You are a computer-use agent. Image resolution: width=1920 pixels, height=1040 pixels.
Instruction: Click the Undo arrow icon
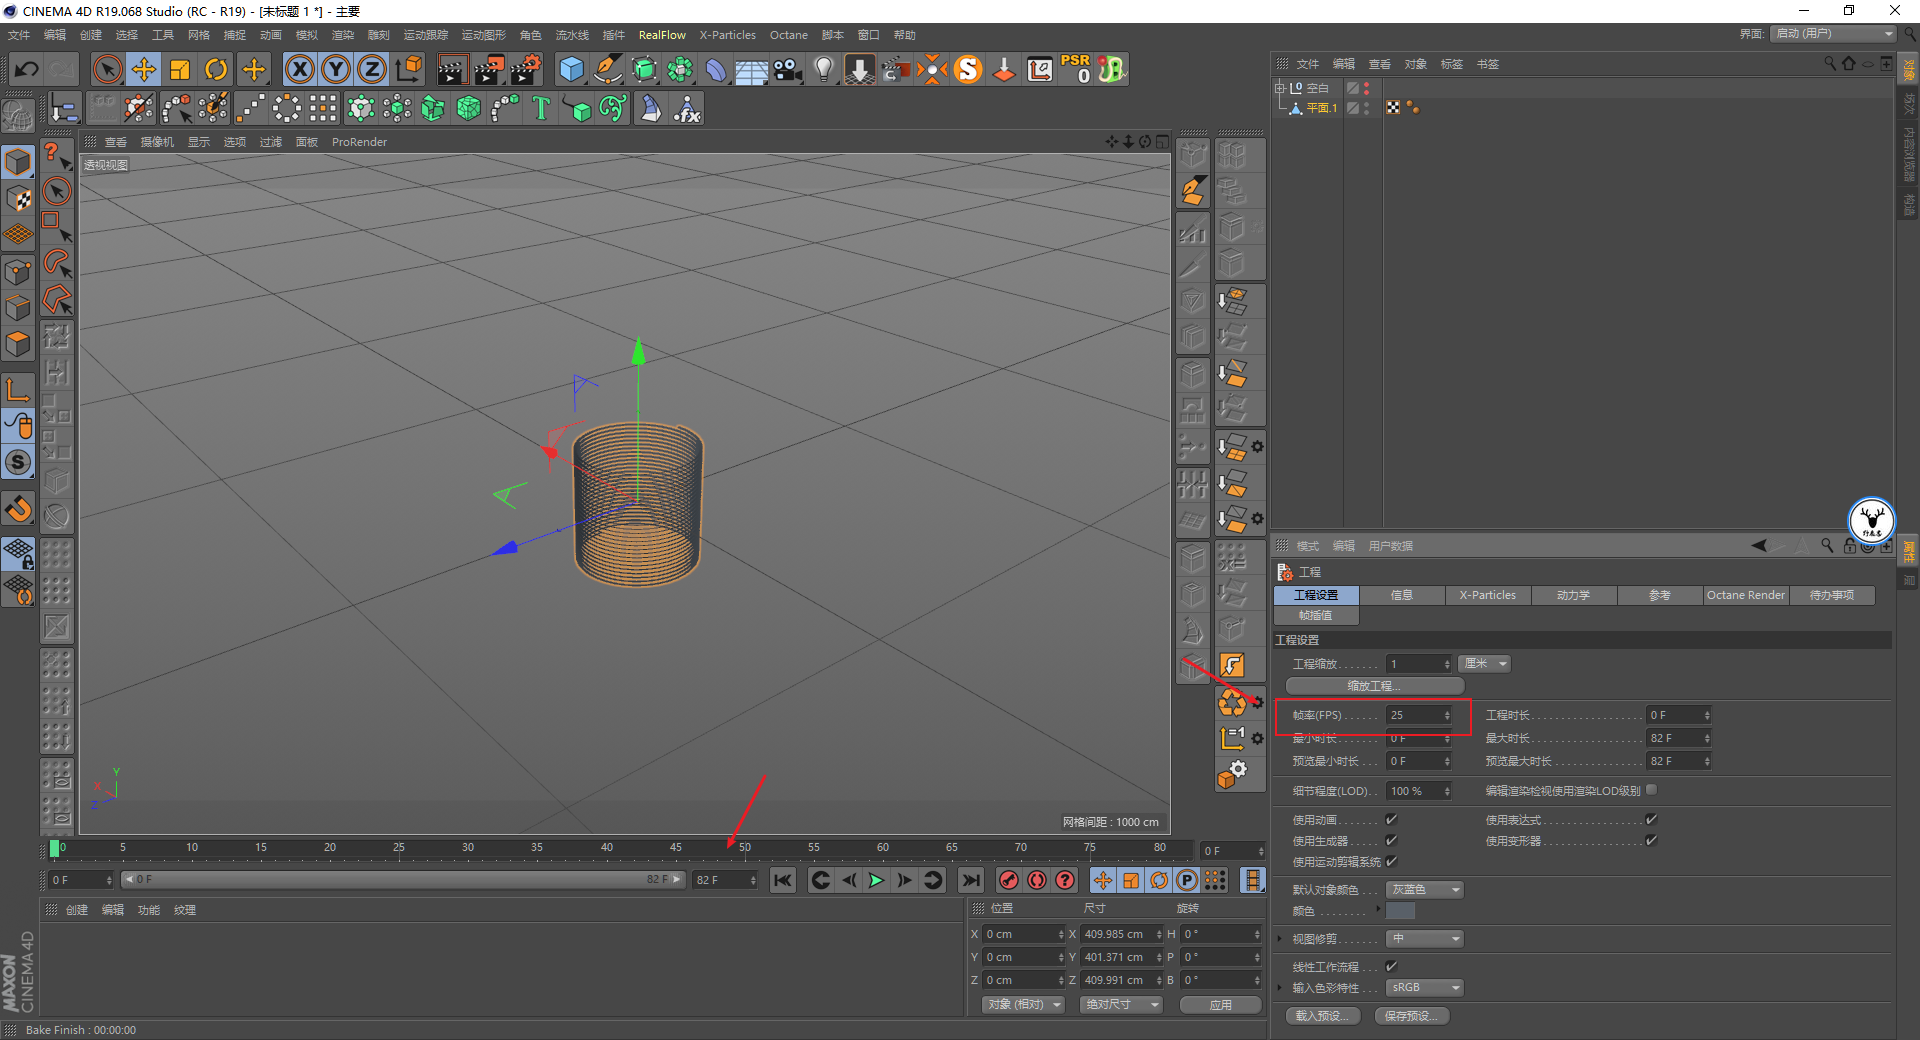(27, 69)
